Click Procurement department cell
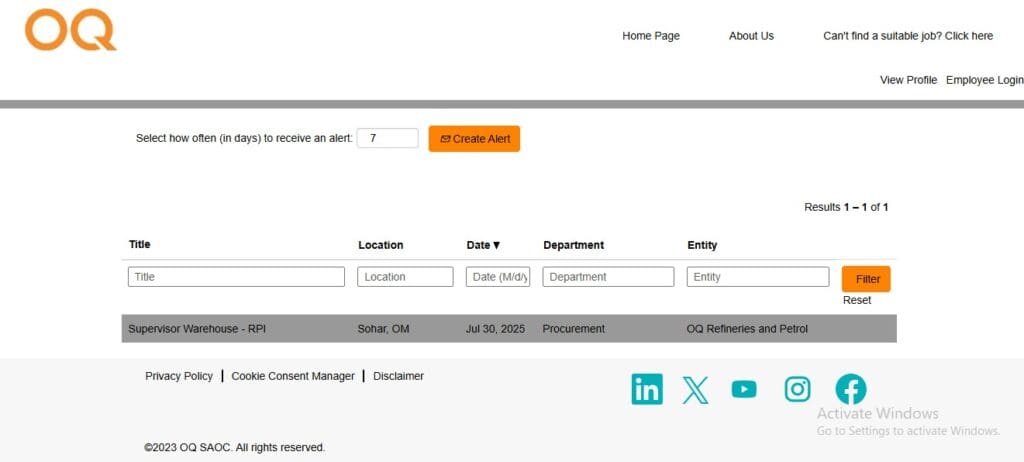 573,329
